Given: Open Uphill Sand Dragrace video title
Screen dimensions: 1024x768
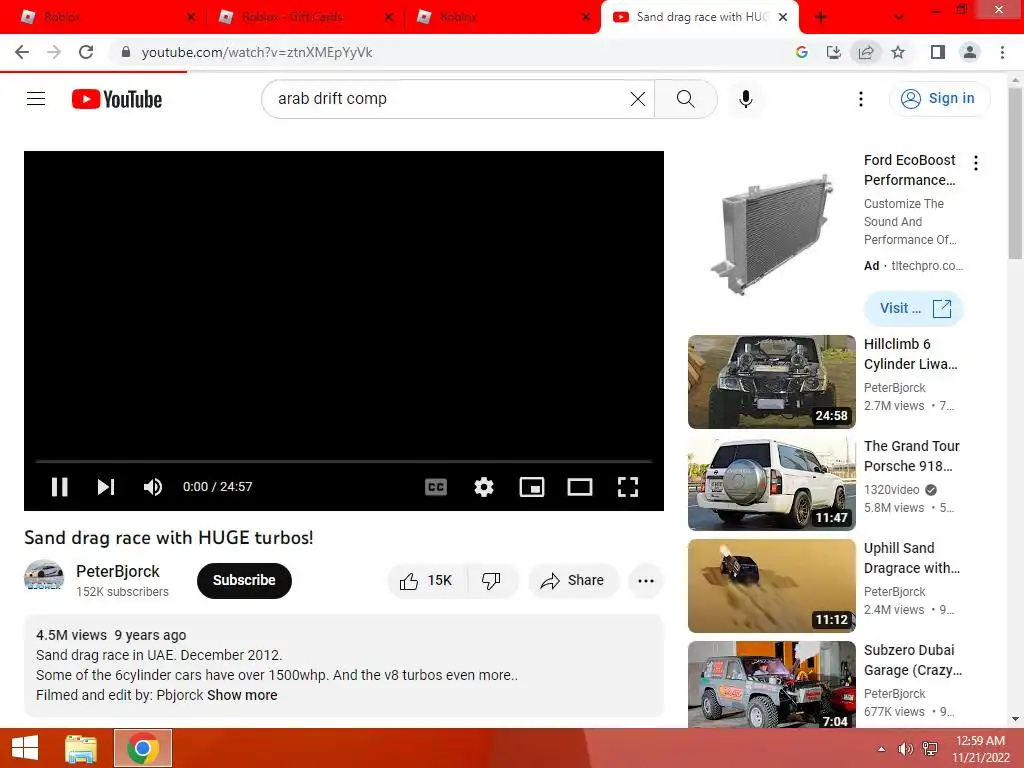Looking at the screenshot, I should pyautogui.click(x=912, y=558).
